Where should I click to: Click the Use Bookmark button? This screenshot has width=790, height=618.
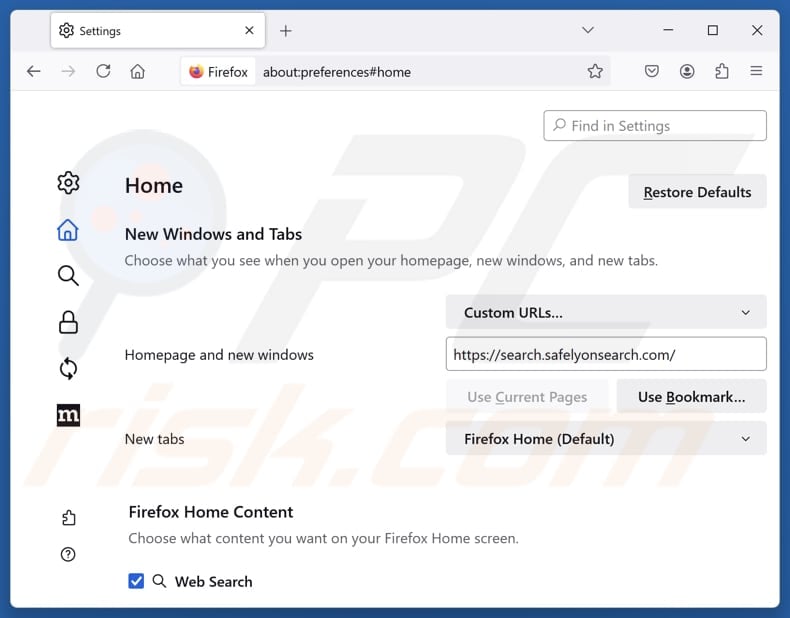pyautogui.click(x=691, y=397)
